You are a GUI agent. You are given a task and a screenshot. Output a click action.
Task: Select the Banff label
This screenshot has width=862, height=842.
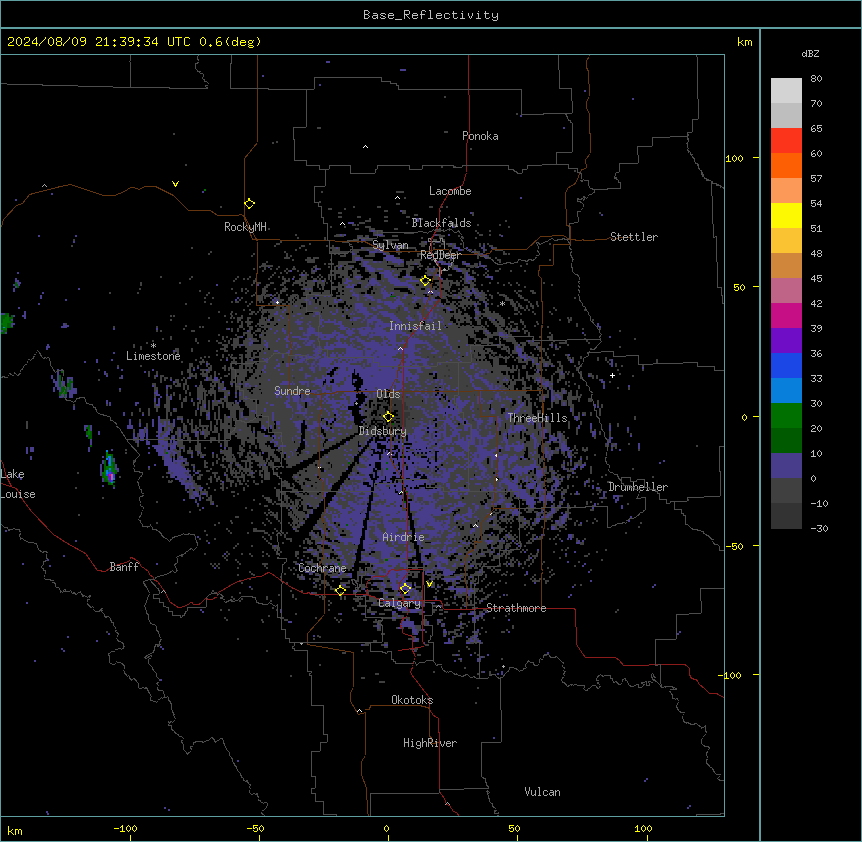tap(124, 567)
